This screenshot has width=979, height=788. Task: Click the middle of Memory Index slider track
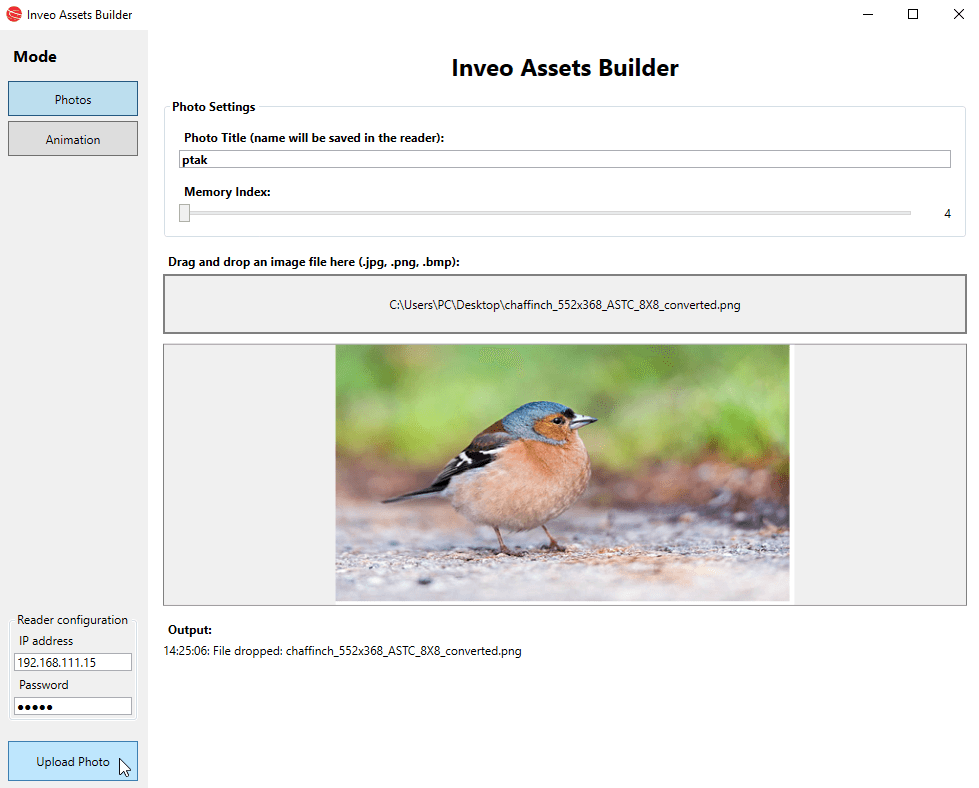[x=546, y=213]
